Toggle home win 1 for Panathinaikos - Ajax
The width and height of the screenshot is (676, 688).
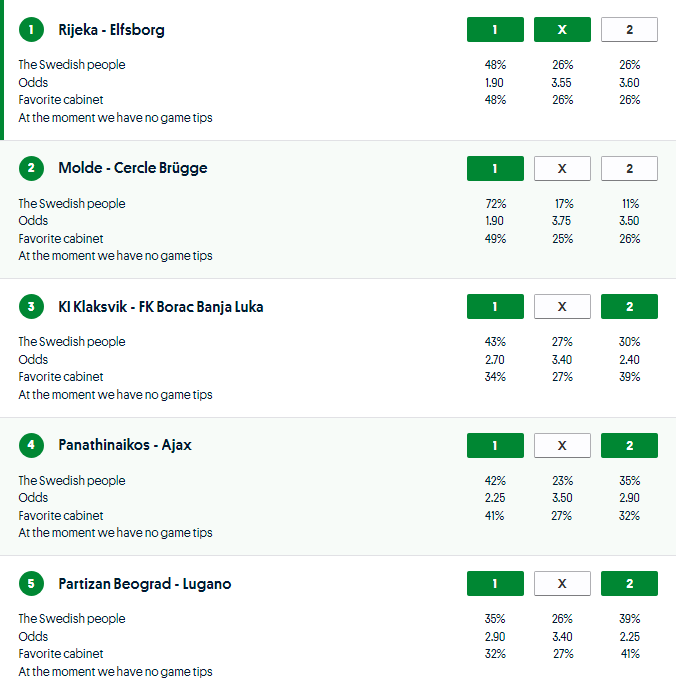(495, 445)
